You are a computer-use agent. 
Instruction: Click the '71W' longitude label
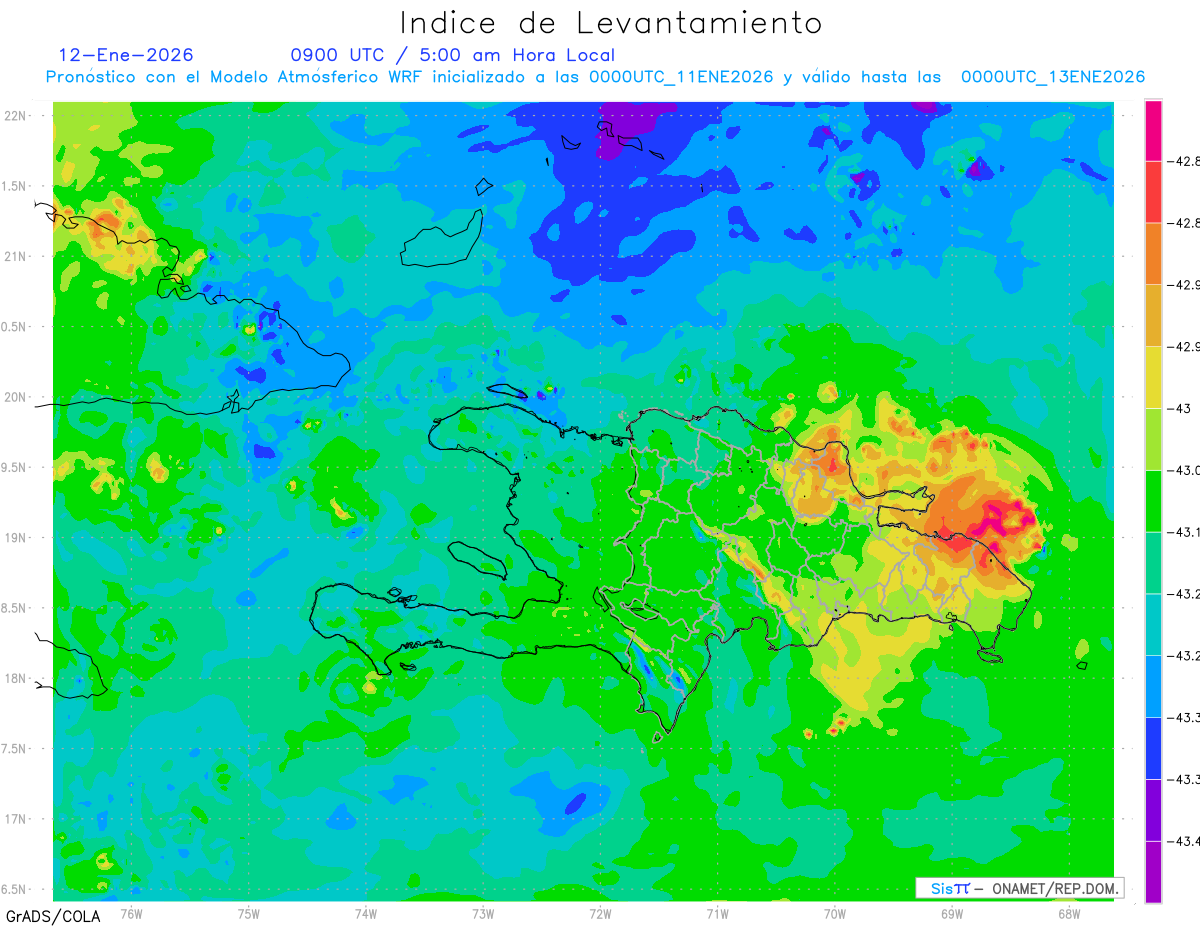[x=717, y=912]
